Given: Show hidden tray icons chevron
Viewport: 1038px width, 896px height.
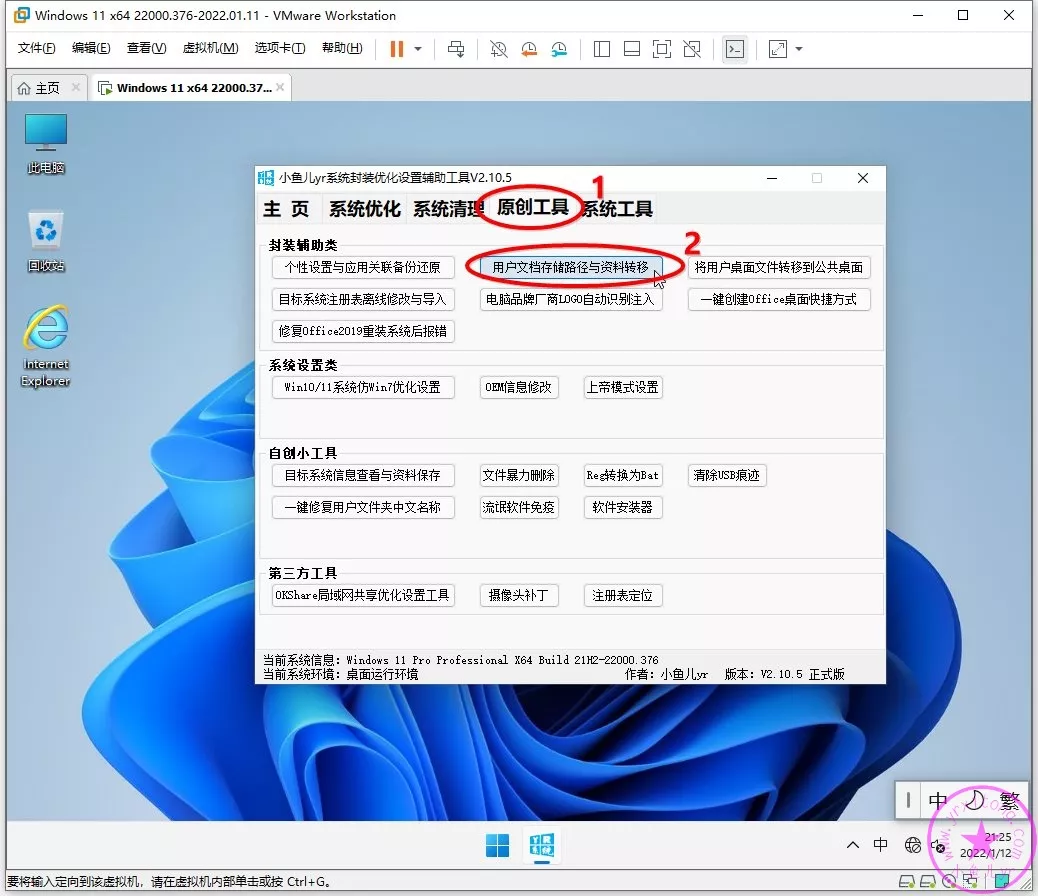Looking at the screenshot, I should coord(851,845).
